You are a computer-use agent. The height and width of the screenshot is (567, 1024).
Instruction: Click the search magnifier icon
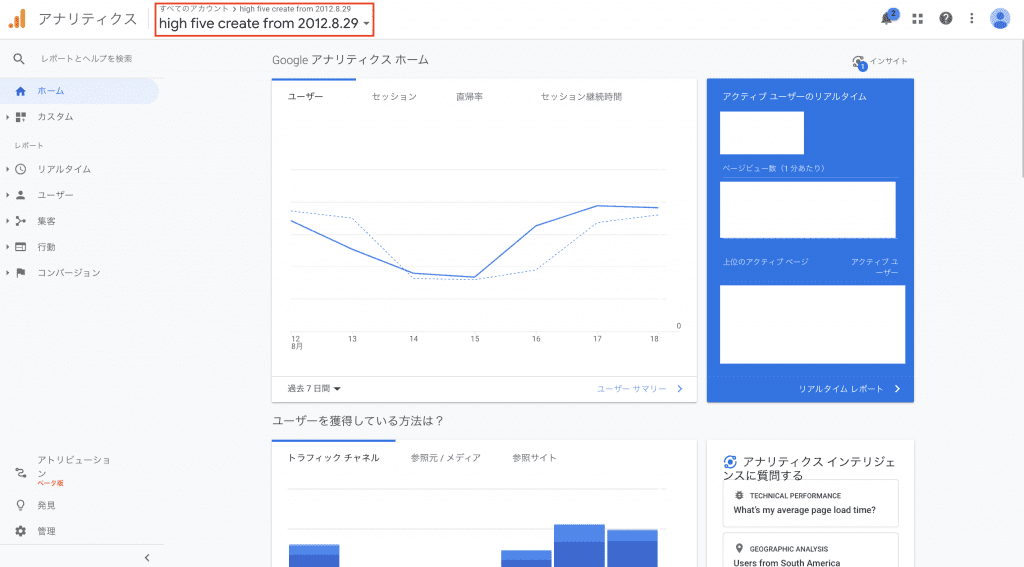tap(19, 59)
